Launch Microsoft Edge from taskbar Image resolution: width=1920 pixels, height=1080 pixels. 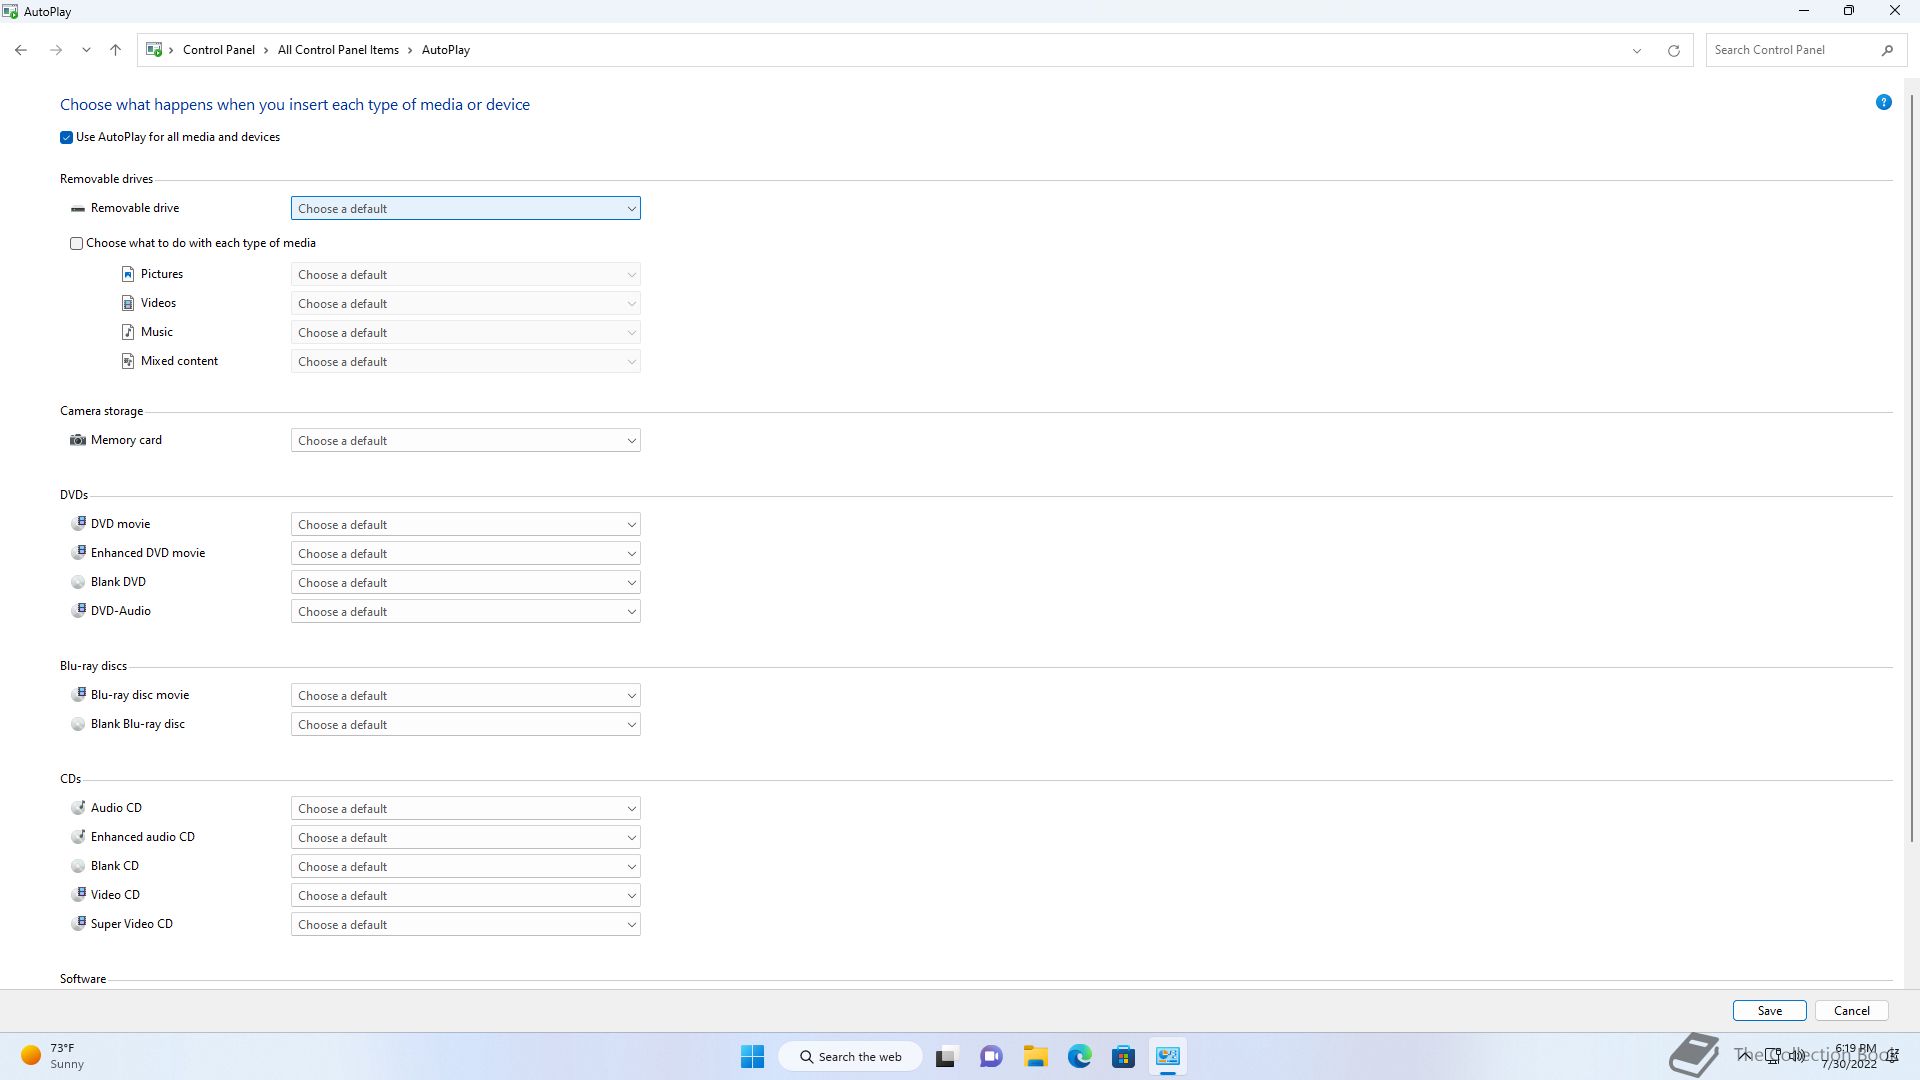pyautogui.click(x=1079, y=1057)
